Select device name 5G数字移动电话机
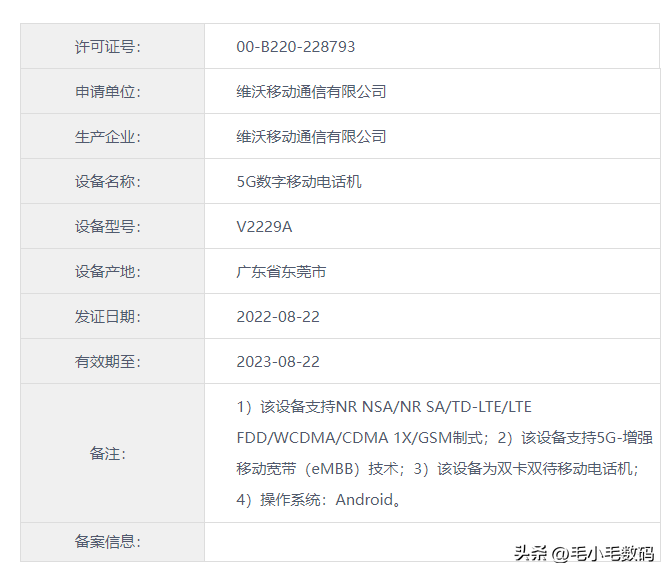Image resolution: width=670 pixels, height=577 pixels. [299, 182]
